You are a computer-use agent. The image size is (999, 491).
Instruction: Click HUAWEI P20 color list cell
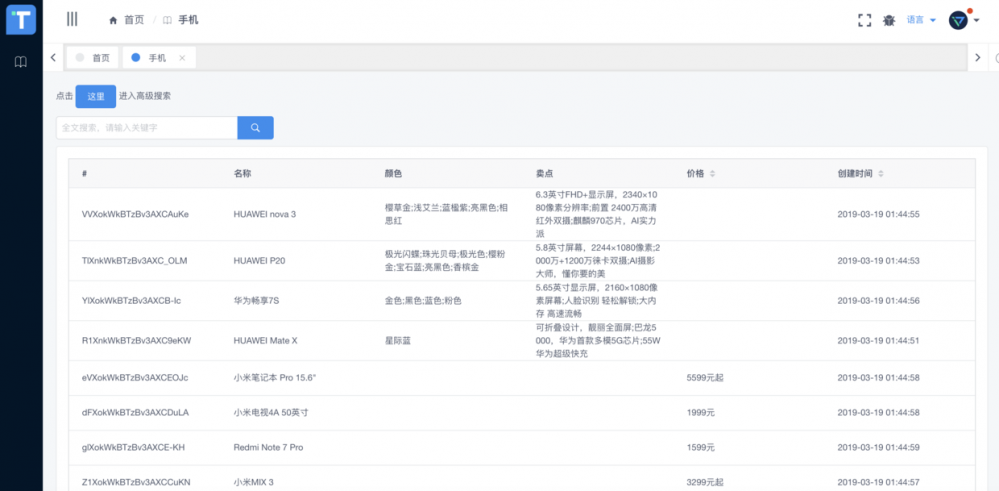pyautogui.click(x=446, y=260)
